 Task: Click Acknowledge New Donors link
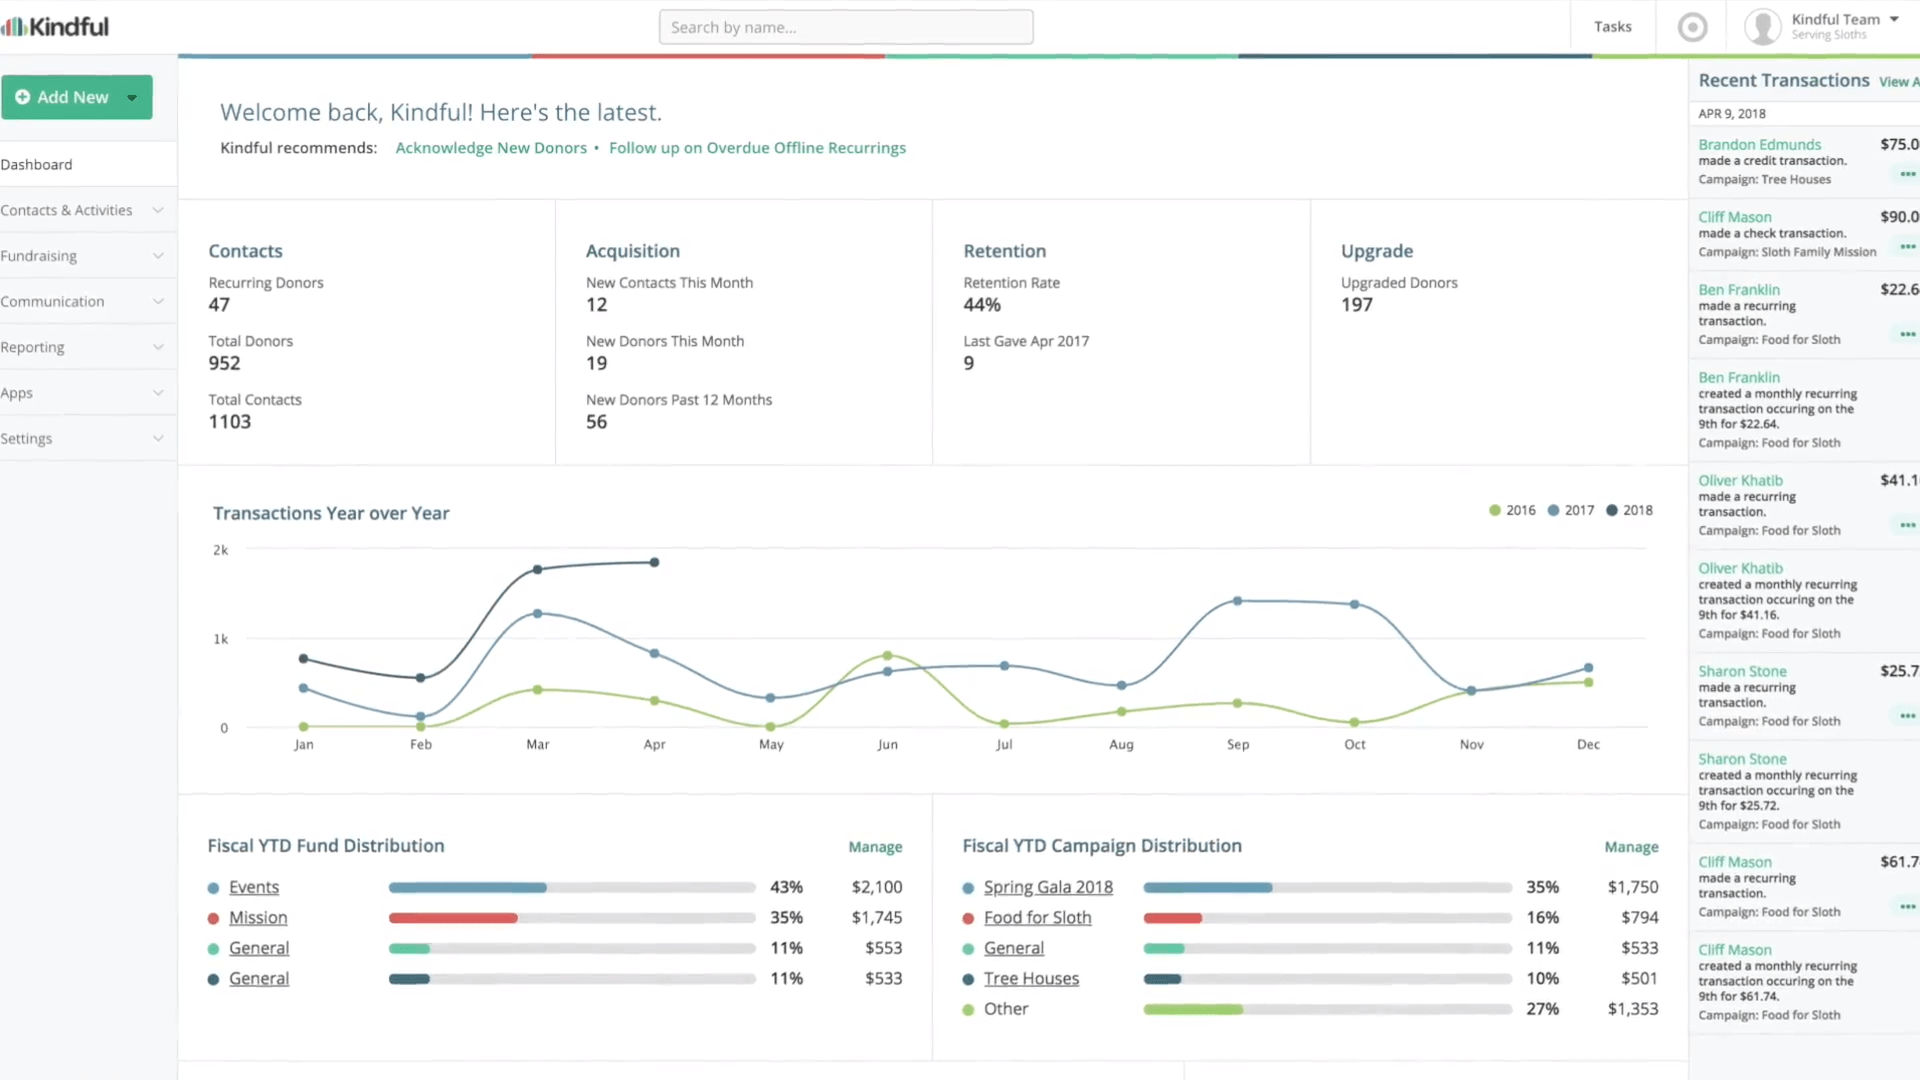click(491, 148)
